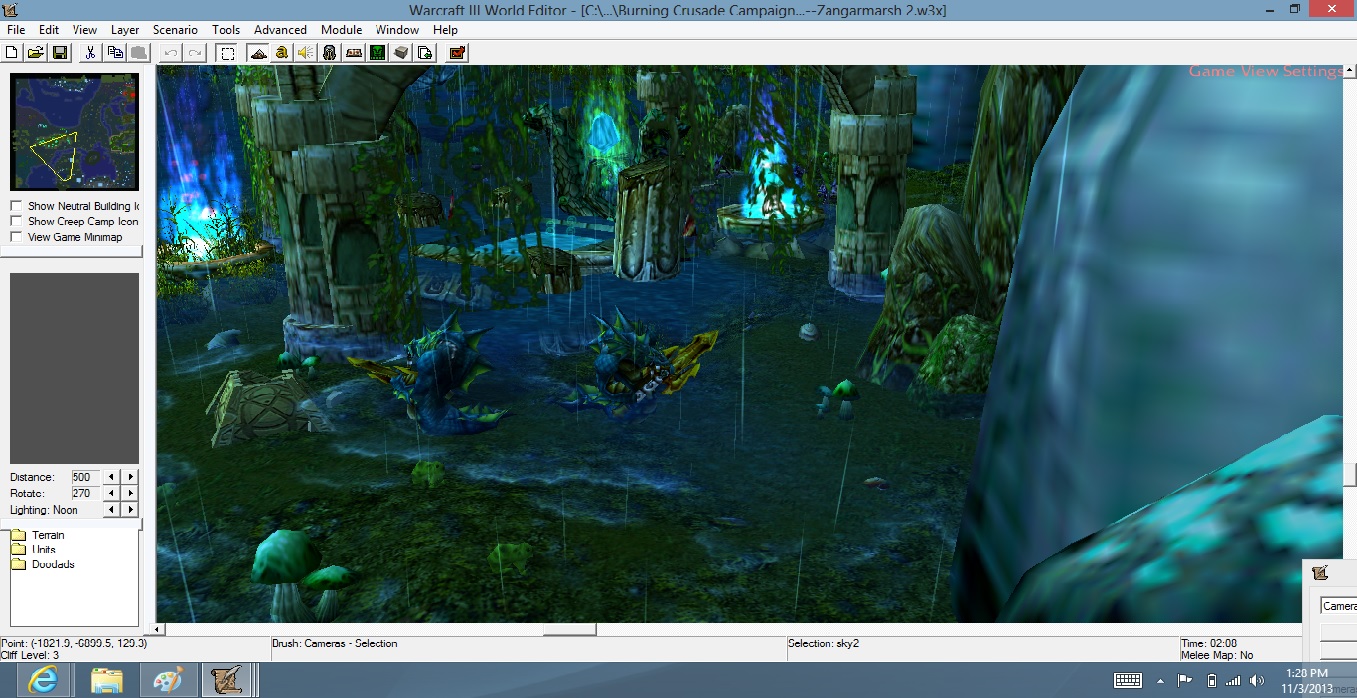Screen dimensions: 1357x698
Task: Switch Lighting to next with right arrow
Action: click(130, 510)
